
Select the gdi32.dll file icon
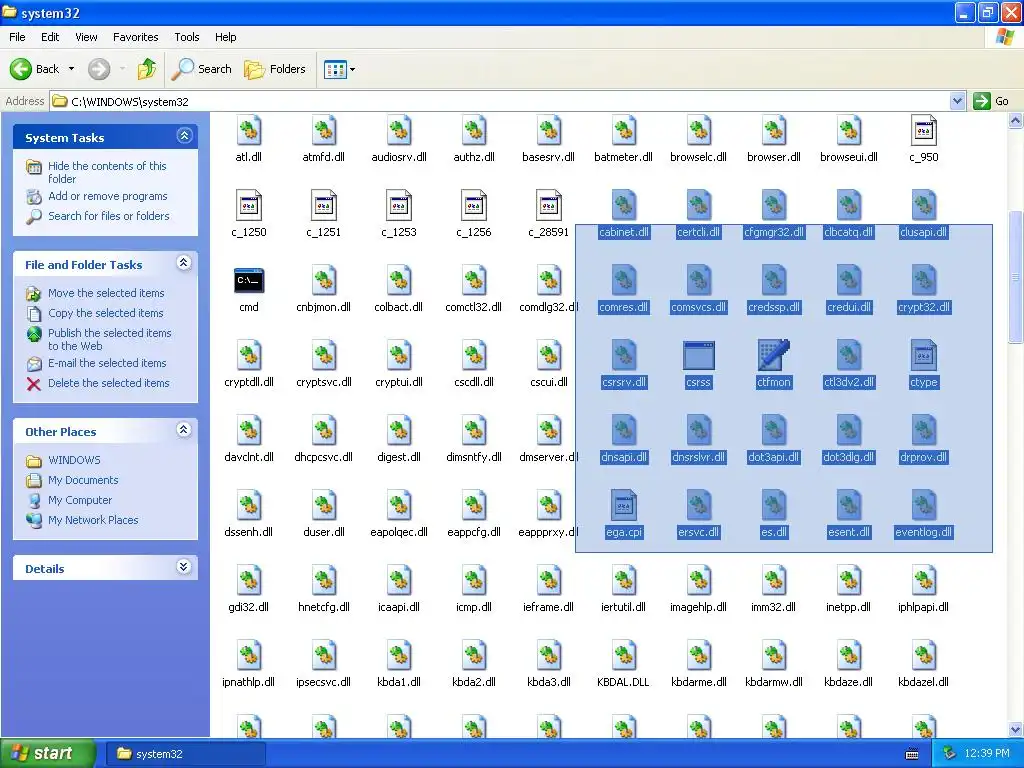249,580
